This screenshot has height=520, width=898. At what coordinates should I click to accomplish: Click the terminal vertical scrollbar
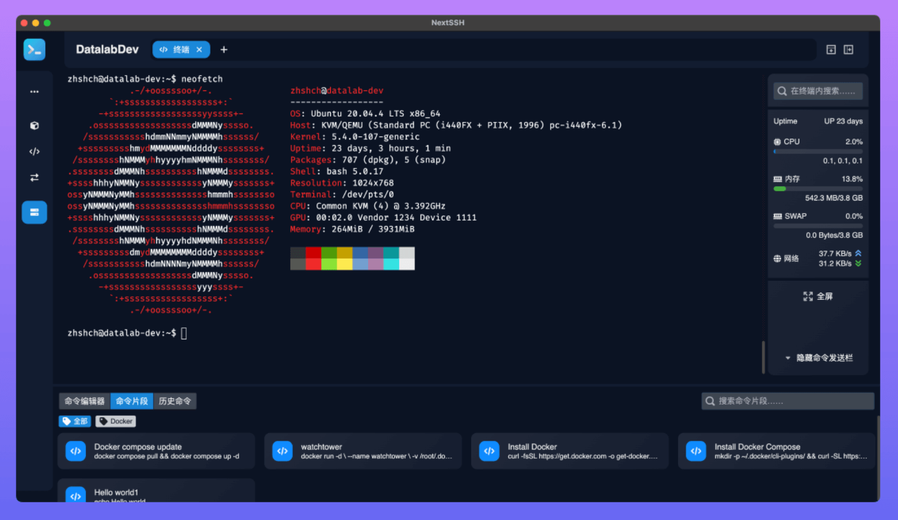pos(763,356)
